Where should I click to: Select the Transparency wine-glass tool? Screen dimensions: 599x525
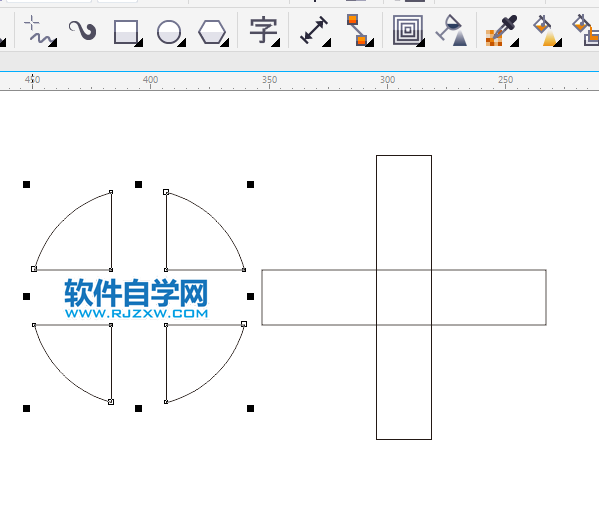[452, 31]
